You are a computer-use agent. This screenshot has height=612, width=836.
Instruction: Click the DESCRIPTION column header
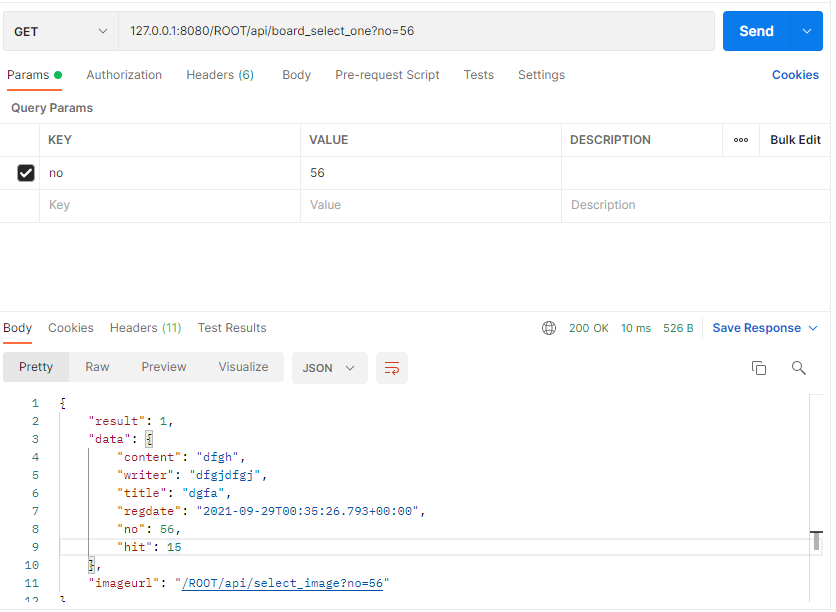610,140
